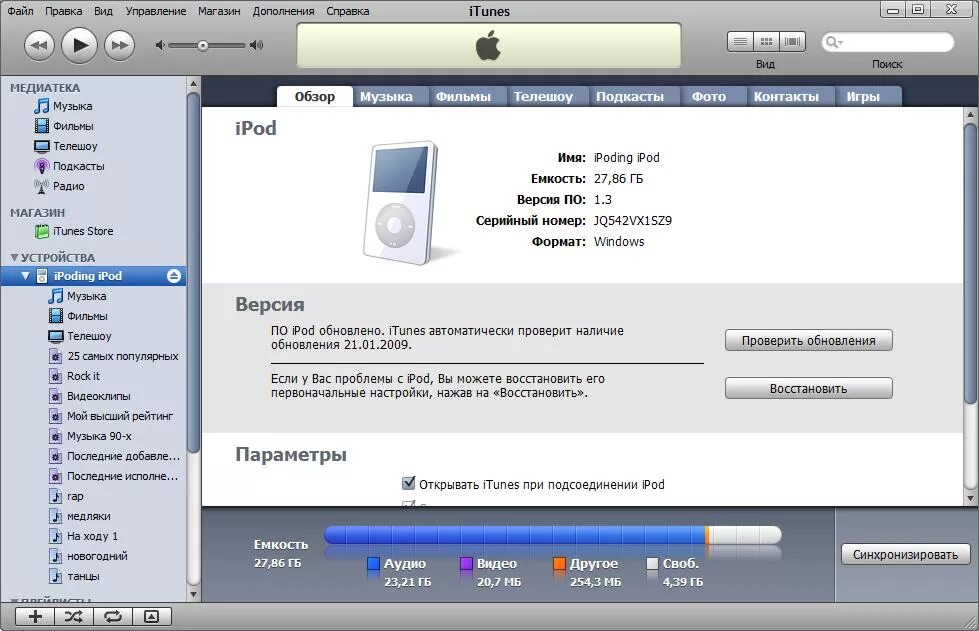979x631 pixels.
Task: Open the Файл menu
Action: click(x=21, y=11)
